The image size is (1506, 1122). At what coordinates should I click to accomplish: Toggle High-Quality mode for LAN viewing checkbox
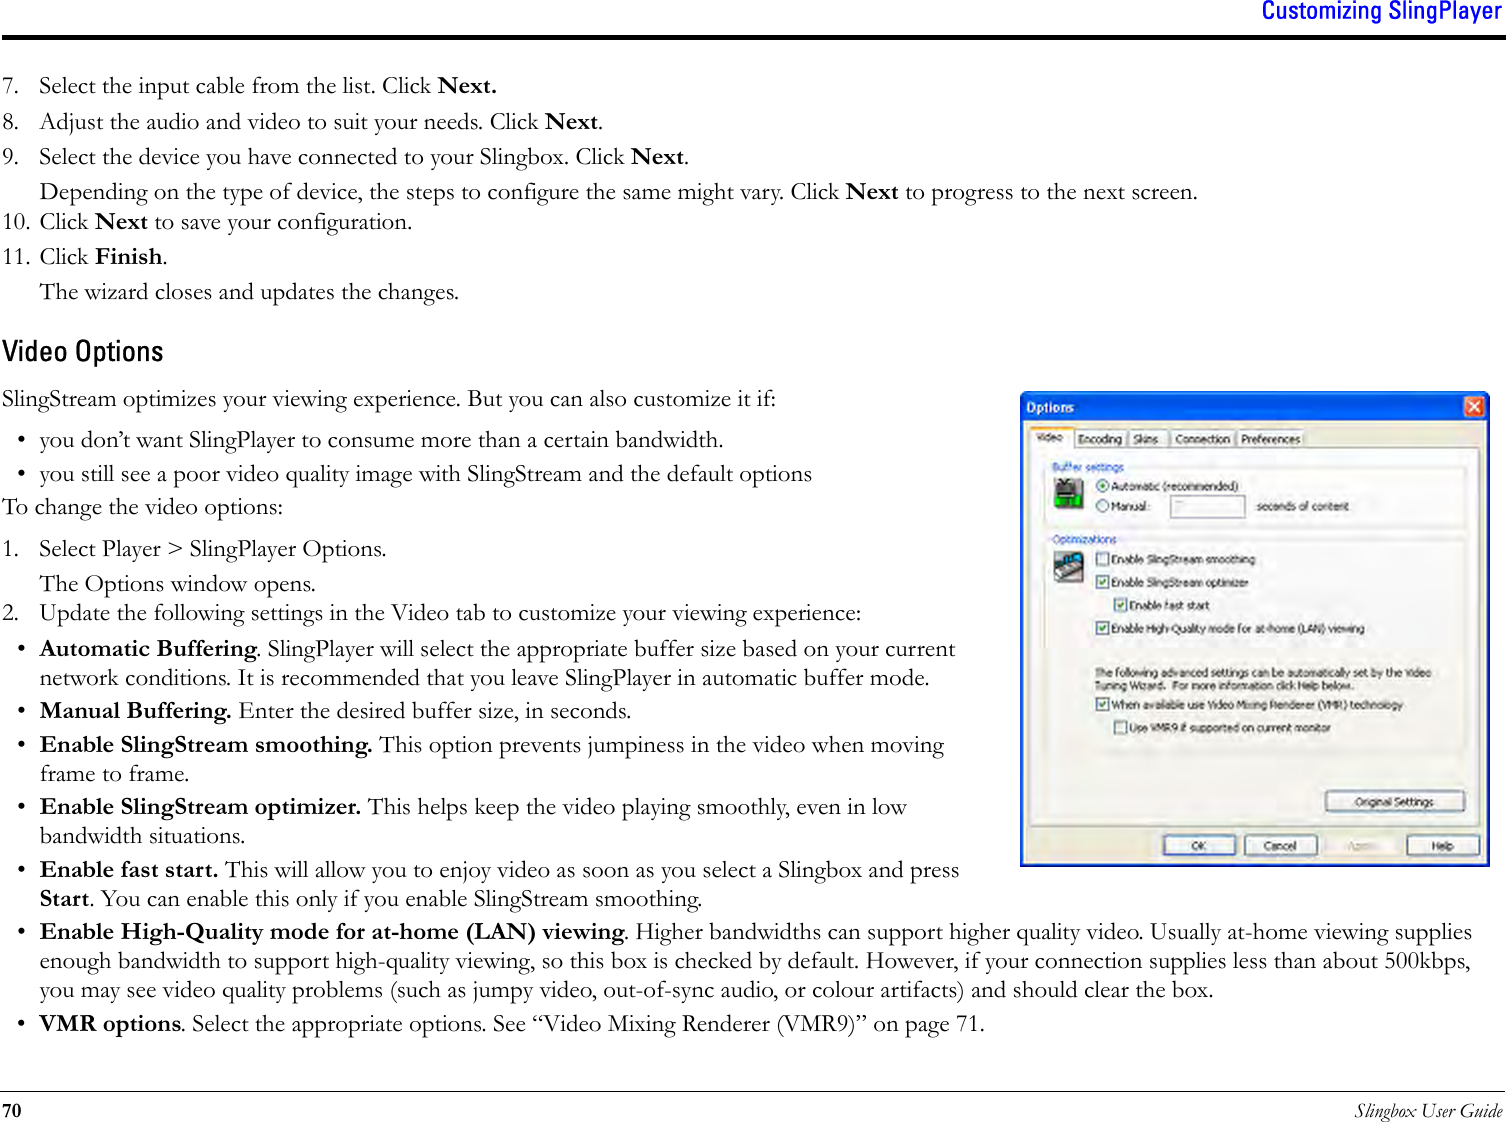(1103, 628)
